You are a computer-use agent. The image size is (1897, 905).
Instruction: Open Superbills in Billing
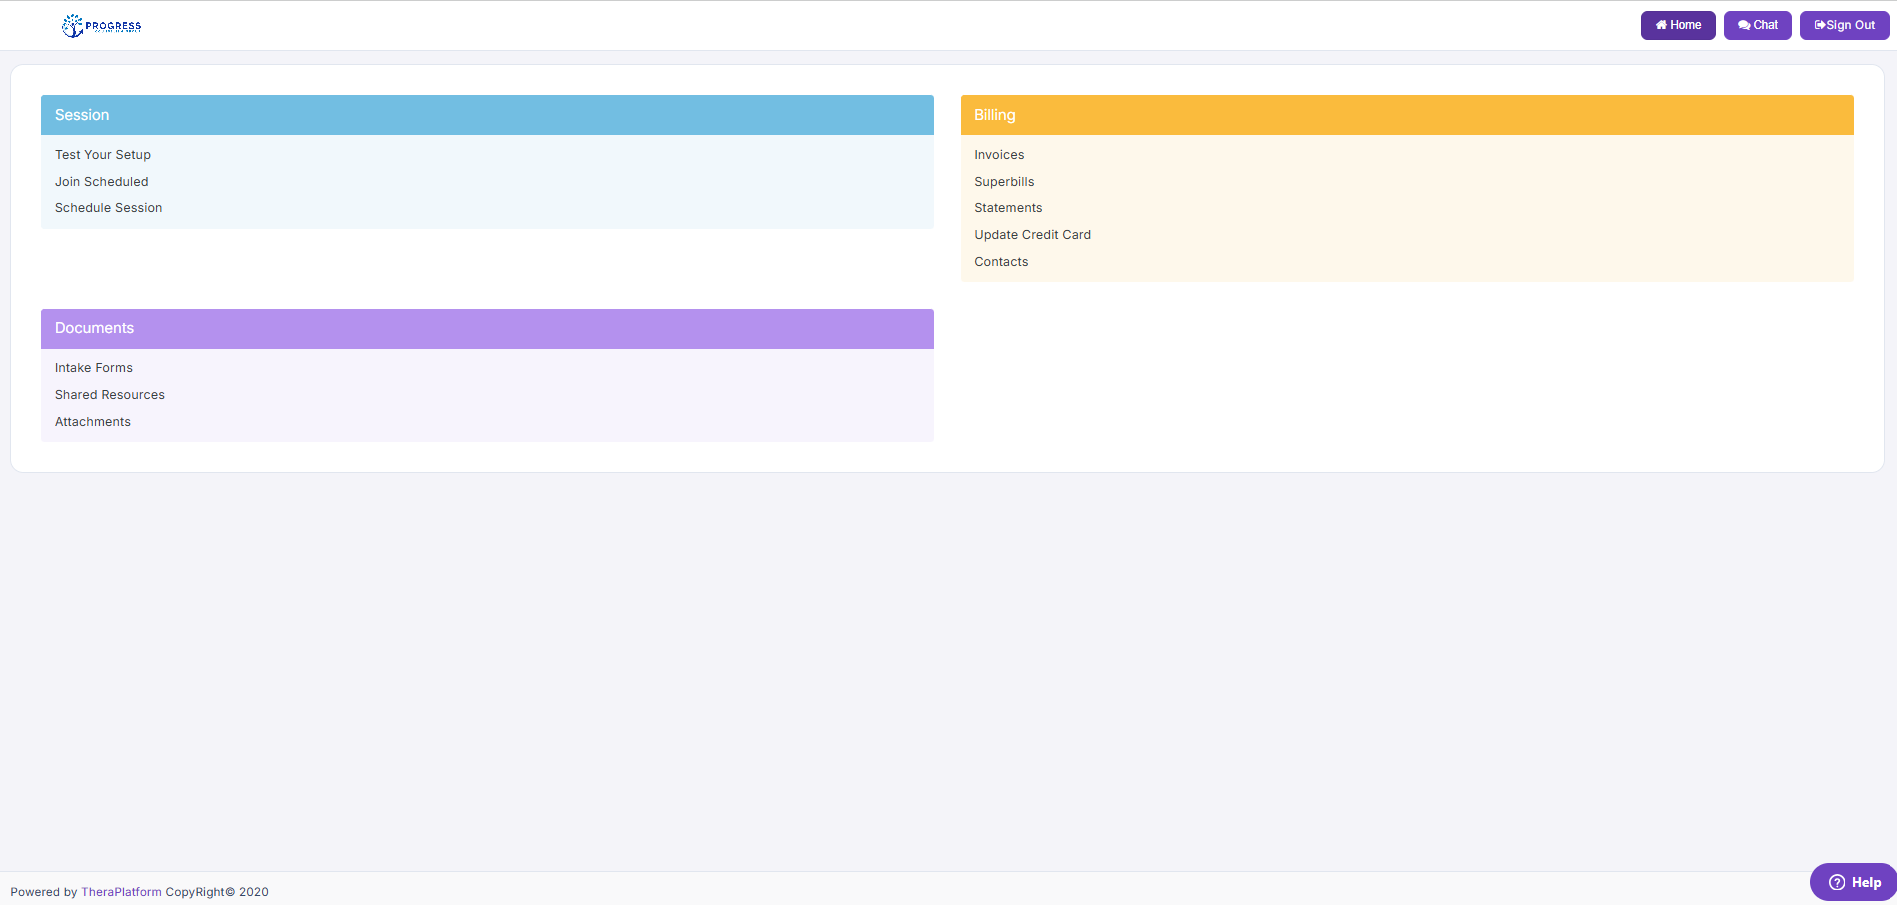(x=1004, y=182)
